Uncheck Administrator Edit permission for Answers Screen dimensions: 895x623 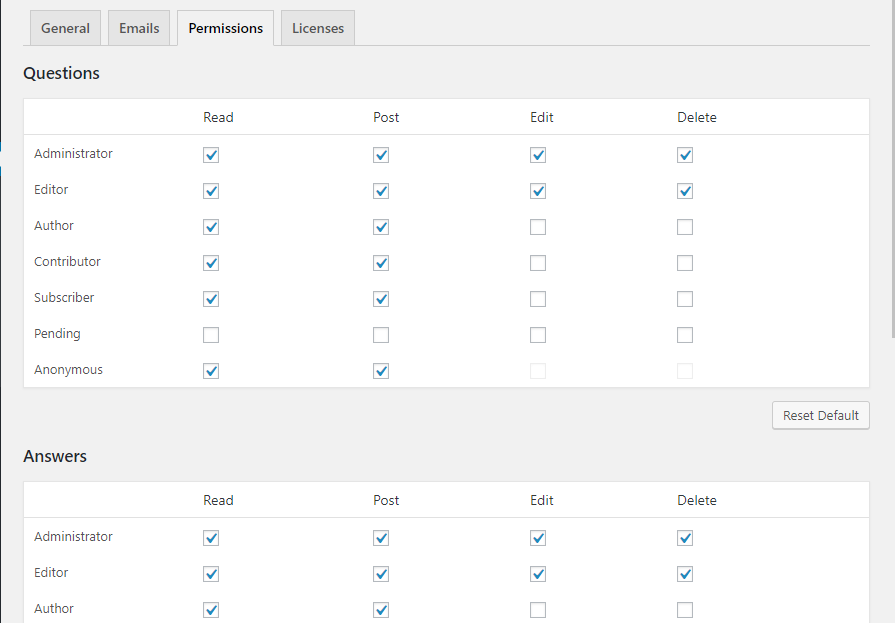538,538
